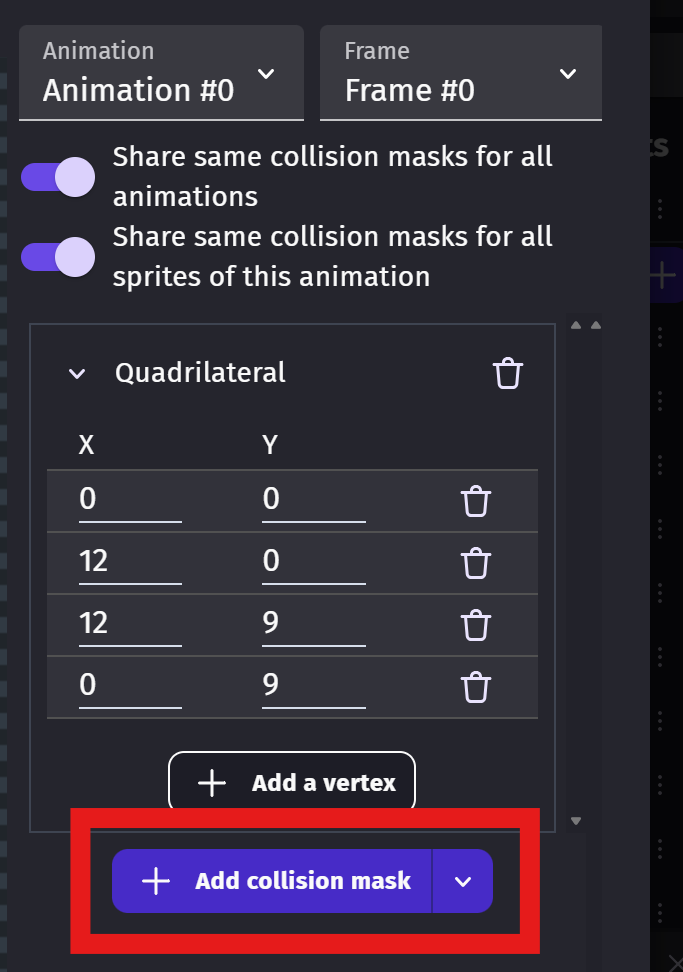683x972 pixels.
Task: Click scroll down arrow of mask list
Action: pyautogui.click(x=576, y=821)
